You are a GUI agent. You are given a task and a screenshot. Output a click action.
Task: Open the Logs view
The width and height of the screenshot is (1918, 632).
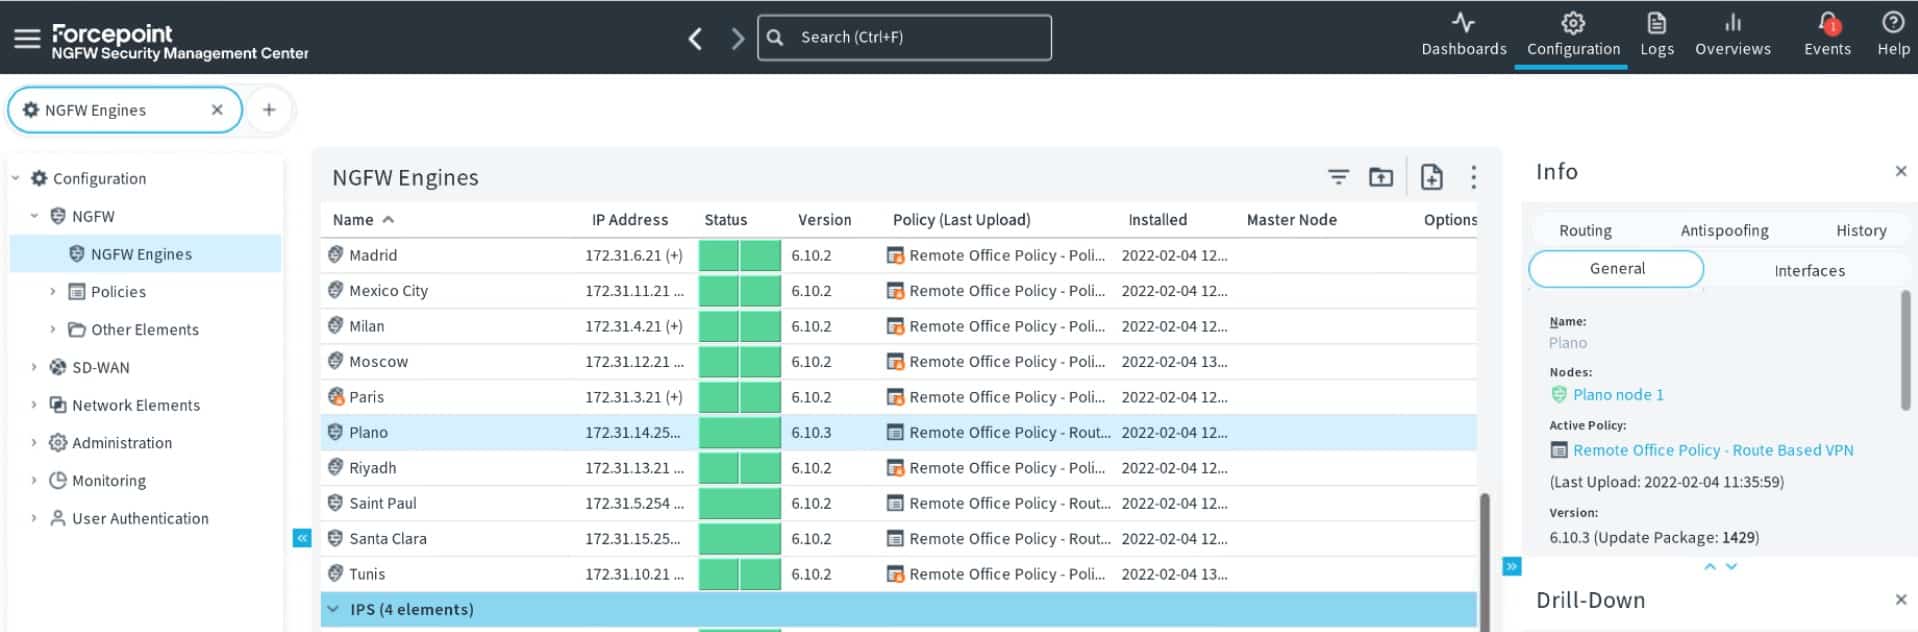[x=1657, y=35]
